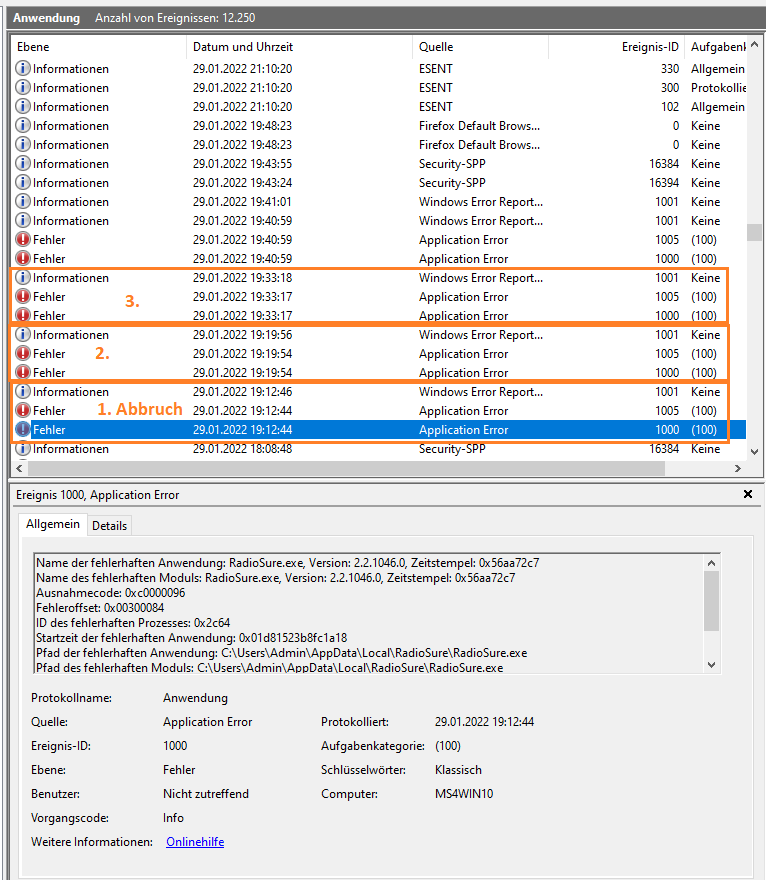Screen dimensions: 766x880
Task: Click info icon of Security-SPP 19:43:24 row
Action: 22,182
